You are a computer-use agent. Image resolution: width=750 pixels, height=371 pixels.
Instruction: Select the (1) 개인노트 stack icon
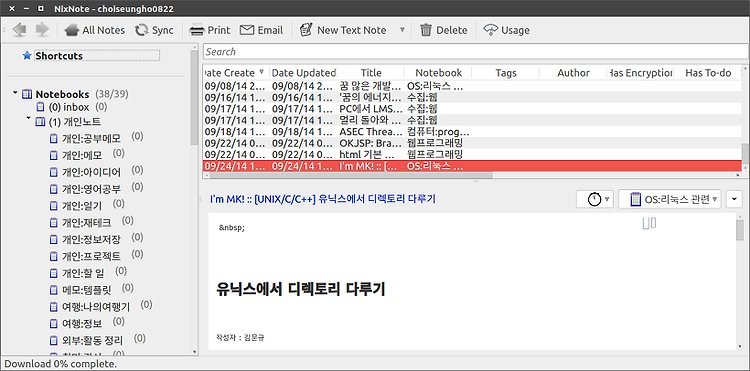point(41,122)
